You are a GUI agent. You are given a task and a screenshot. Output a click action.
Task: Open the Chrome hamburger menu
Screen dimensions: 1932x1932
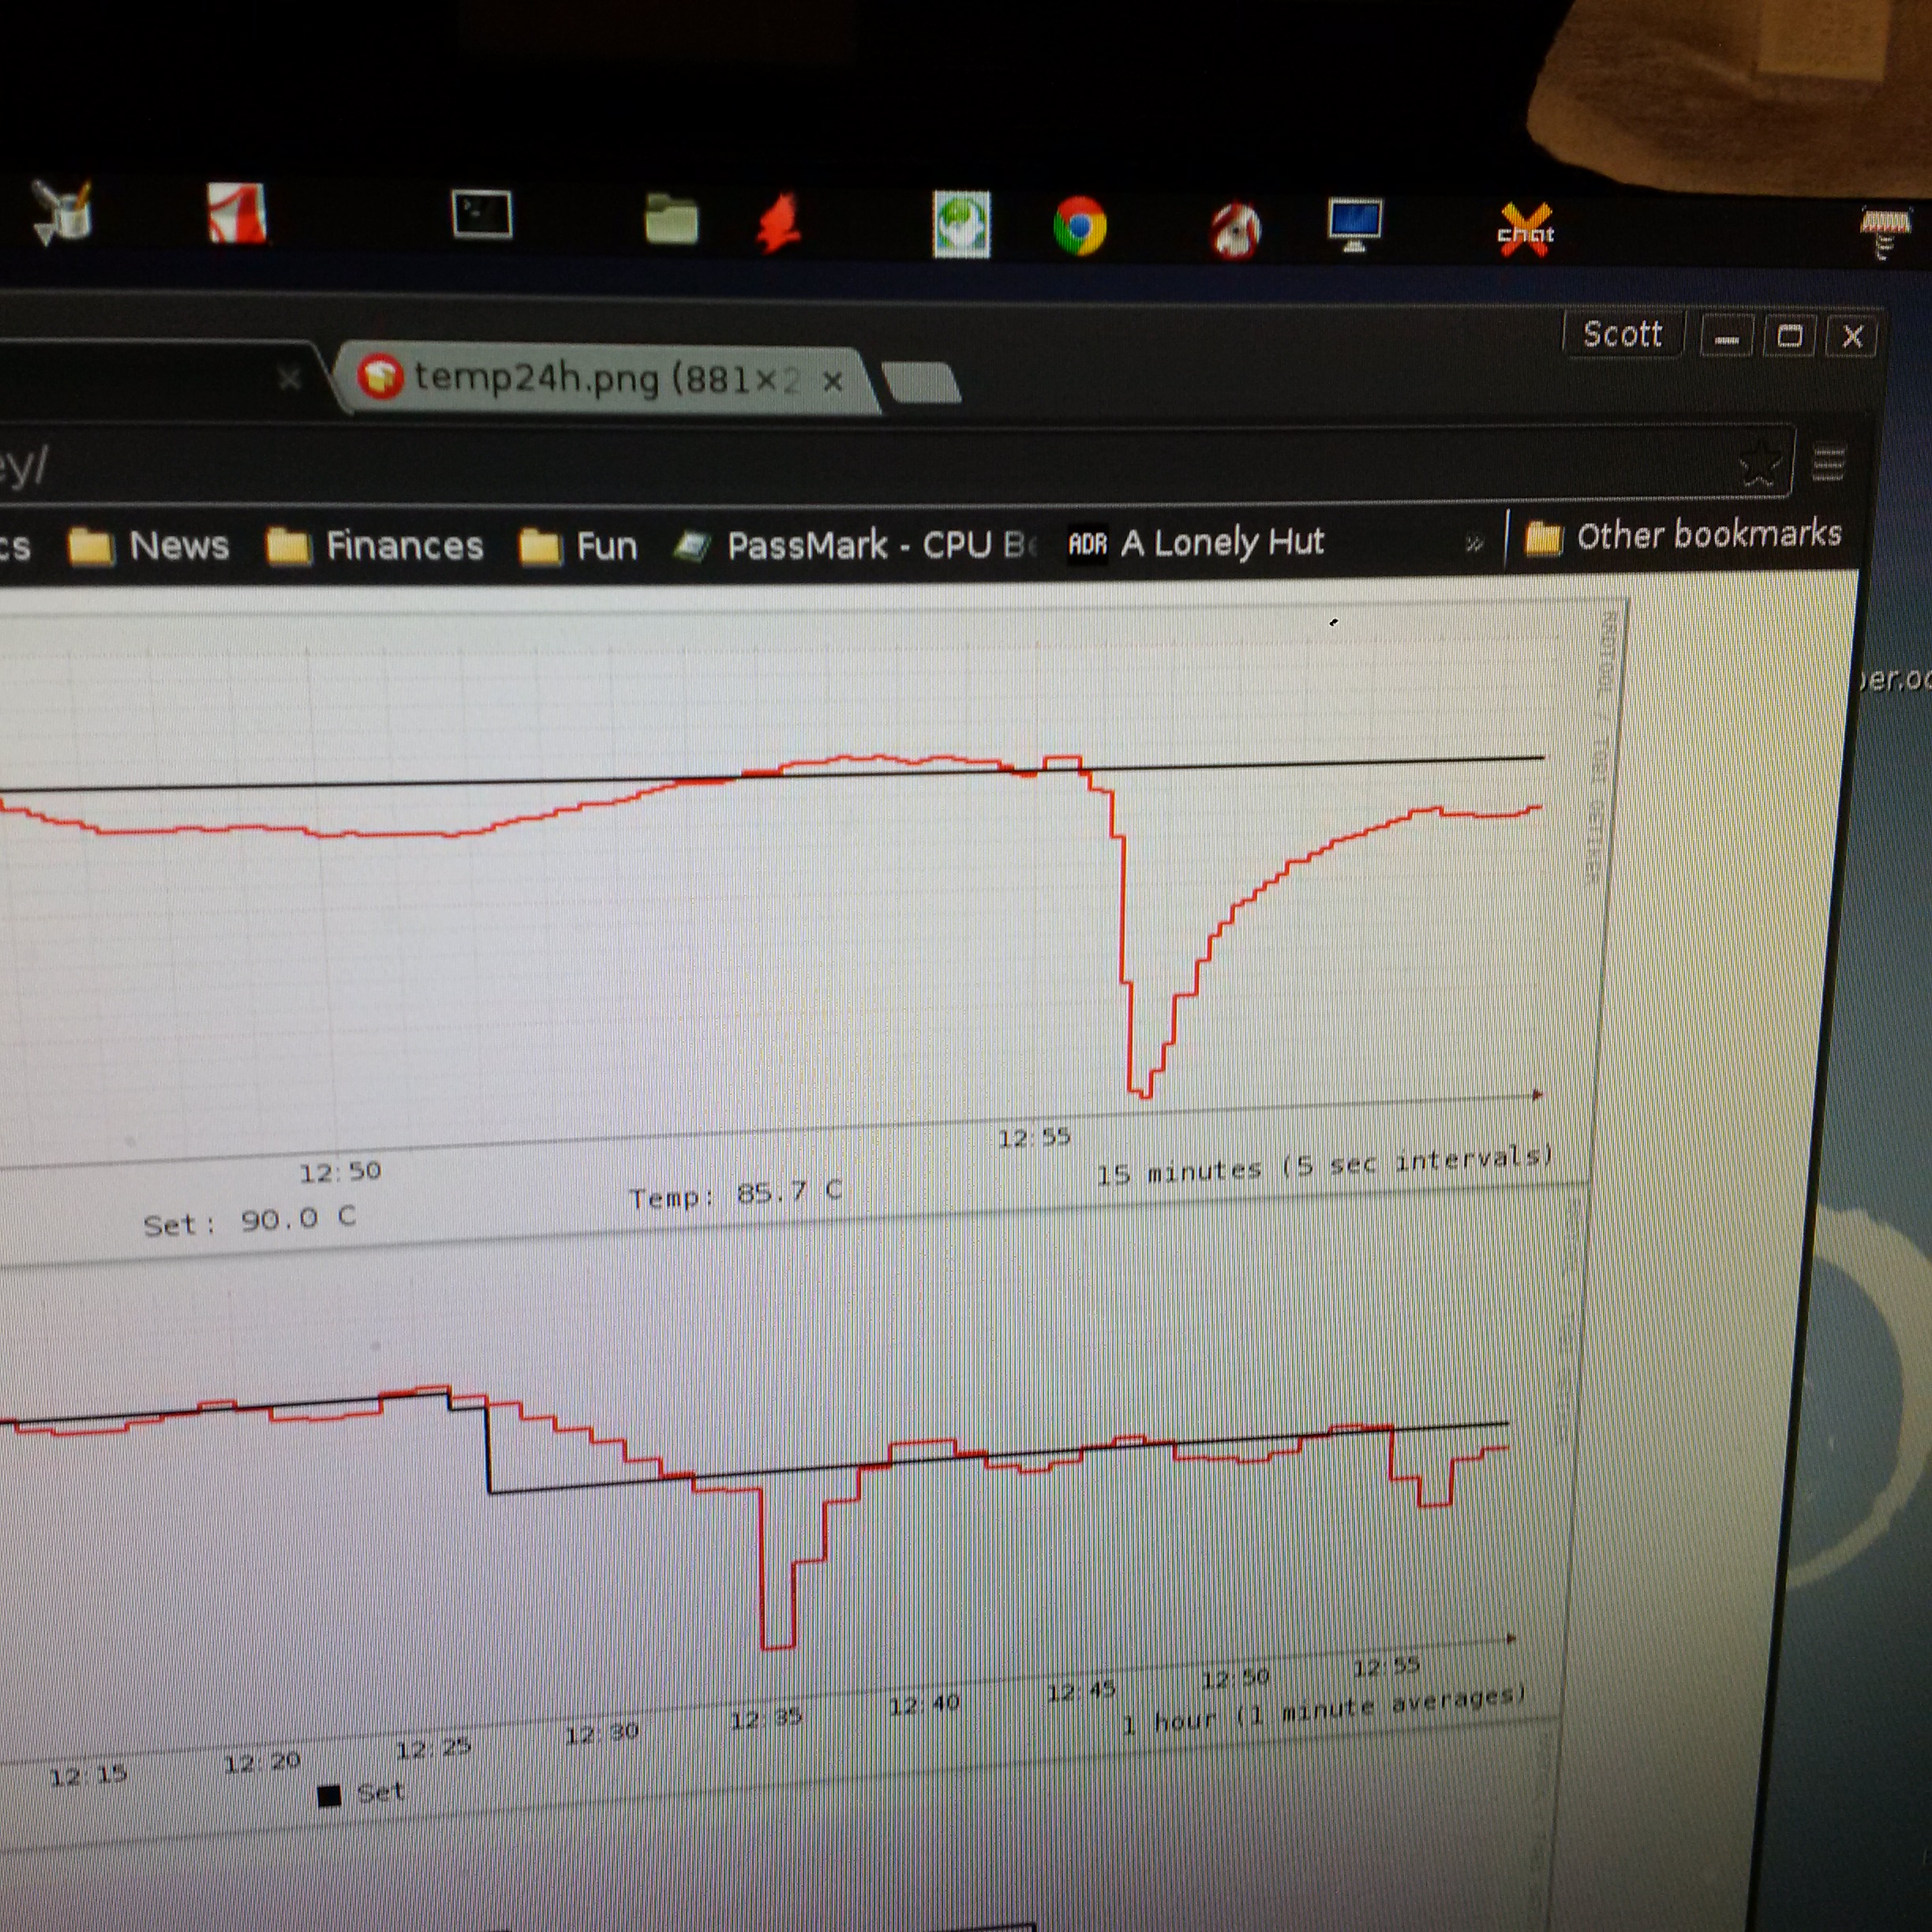pyautogui.click(x=1828, y=464)
